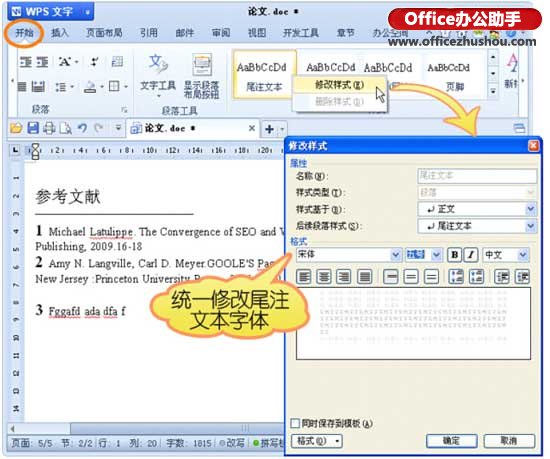Choose 修改样式 from the context menu

339,85
